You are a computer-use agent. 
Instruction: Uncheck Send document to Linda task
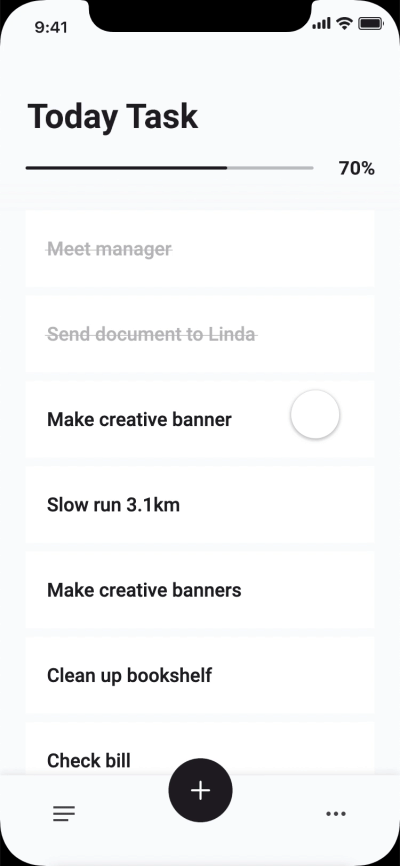(x=200, y=334)
